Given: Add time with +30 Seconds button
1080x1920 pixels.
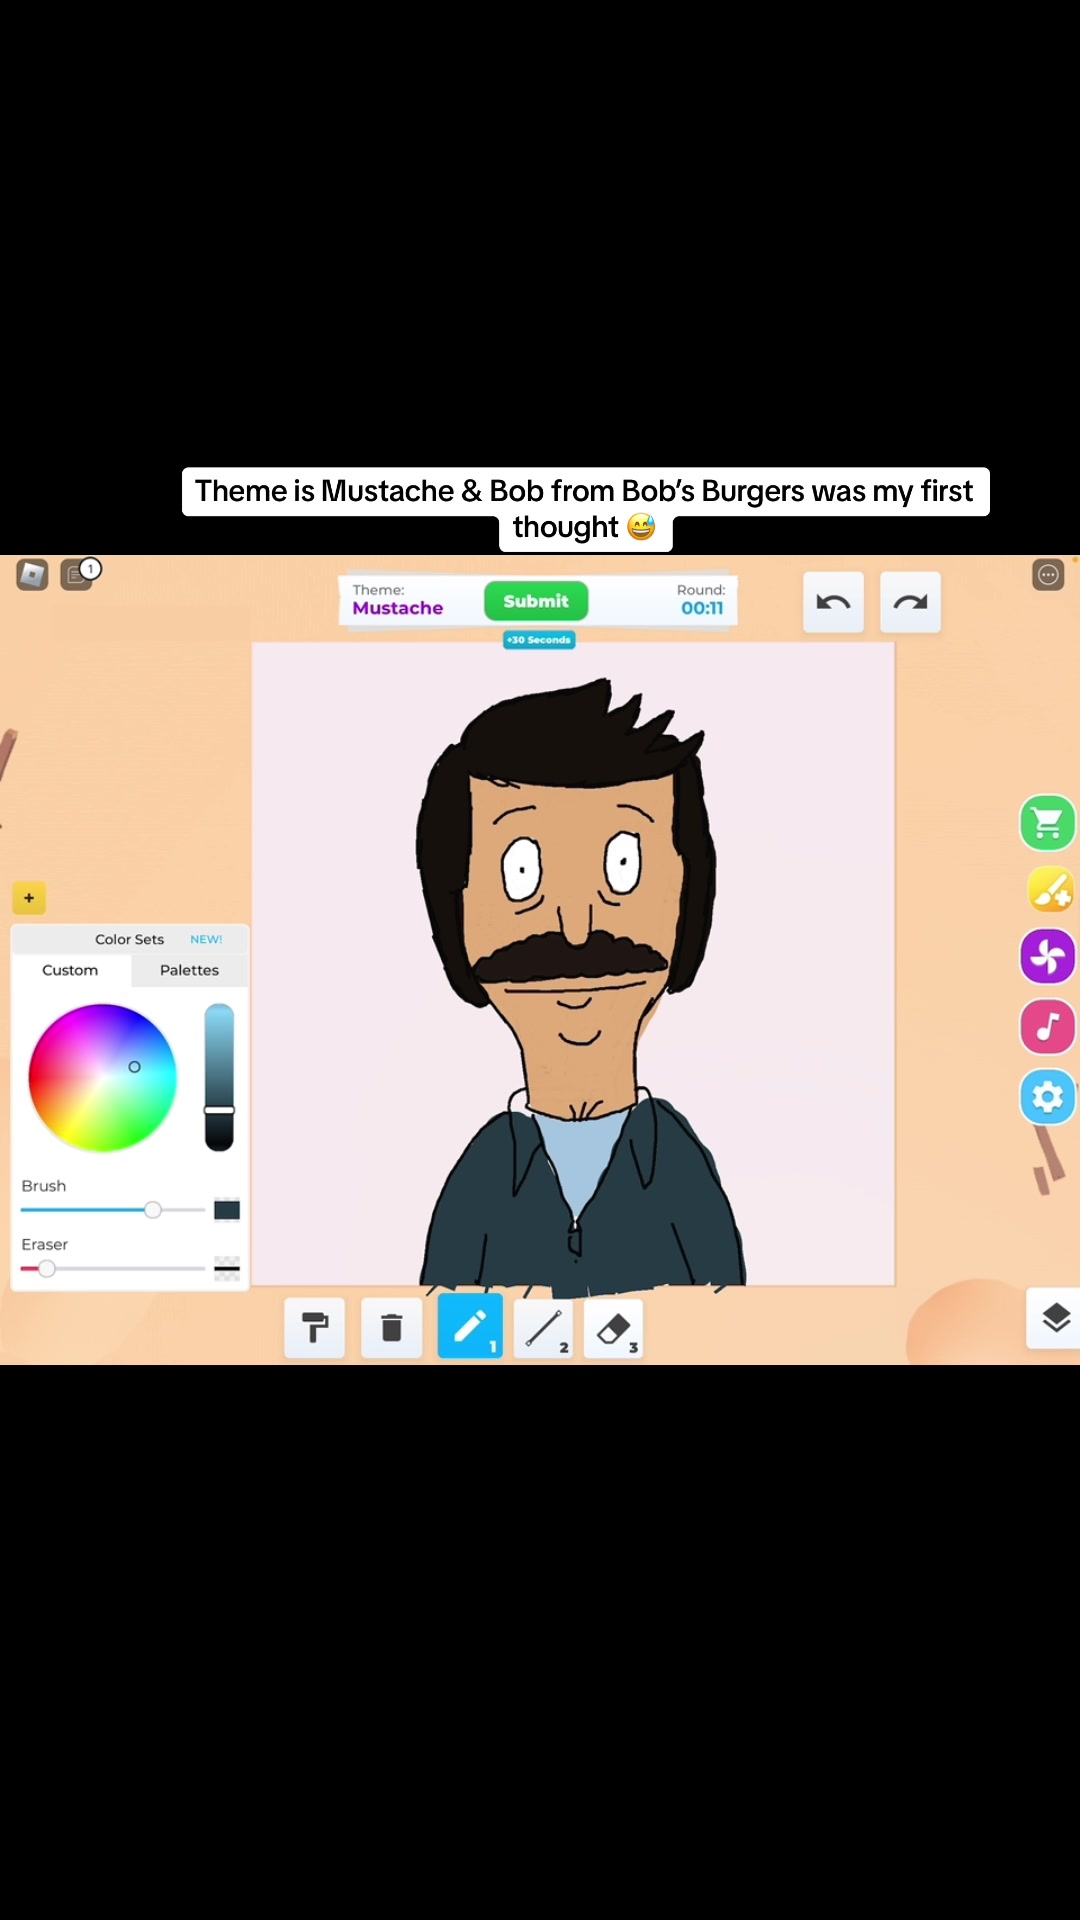Looking at the screenshot, I should click(539, 640).
